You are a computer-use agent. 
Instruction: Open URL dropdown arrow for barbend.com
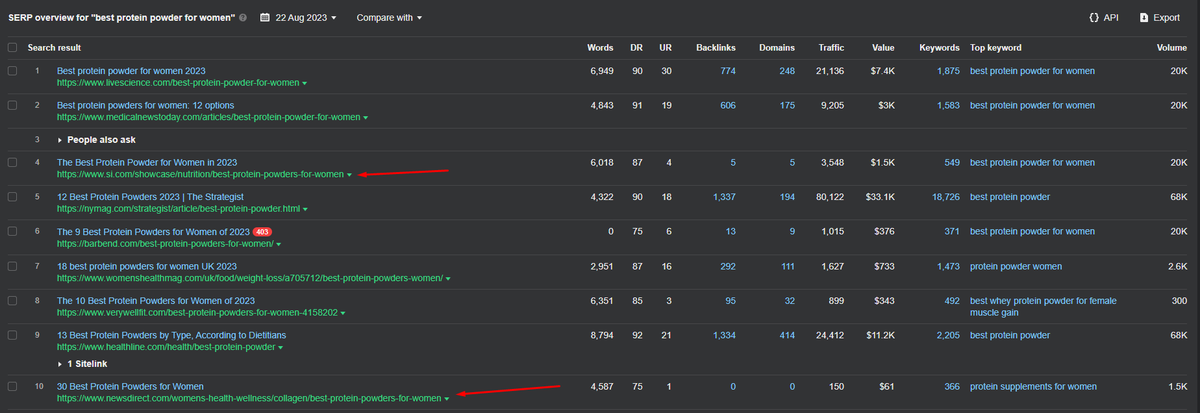(278, 243)
